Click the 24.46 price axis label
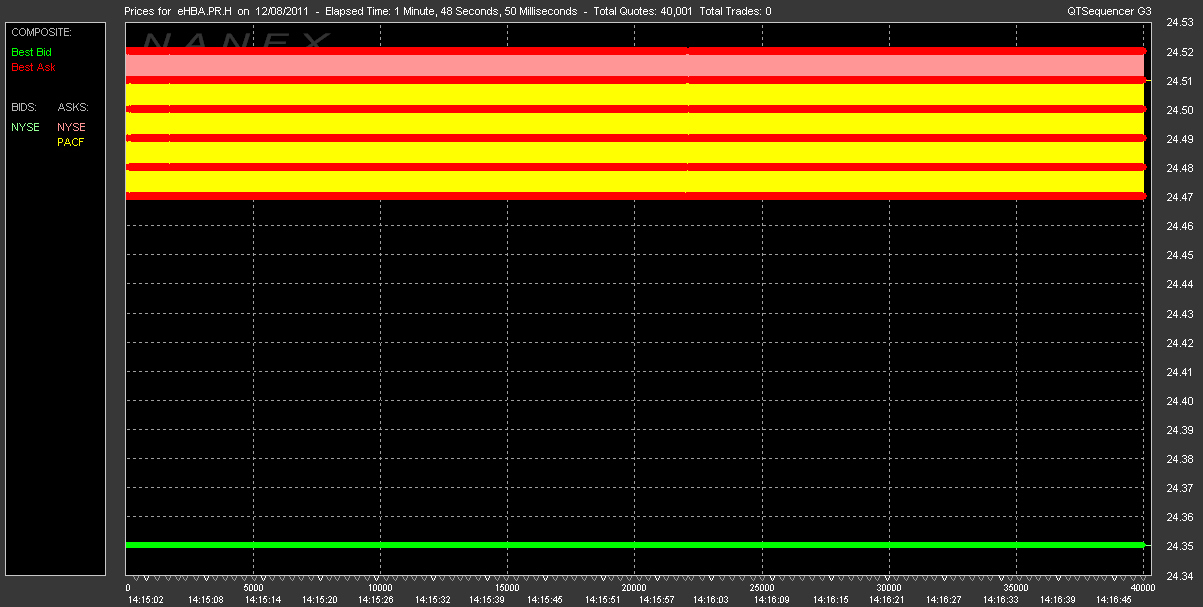This screenshot has width=1203, height=607. (1178, 227)
